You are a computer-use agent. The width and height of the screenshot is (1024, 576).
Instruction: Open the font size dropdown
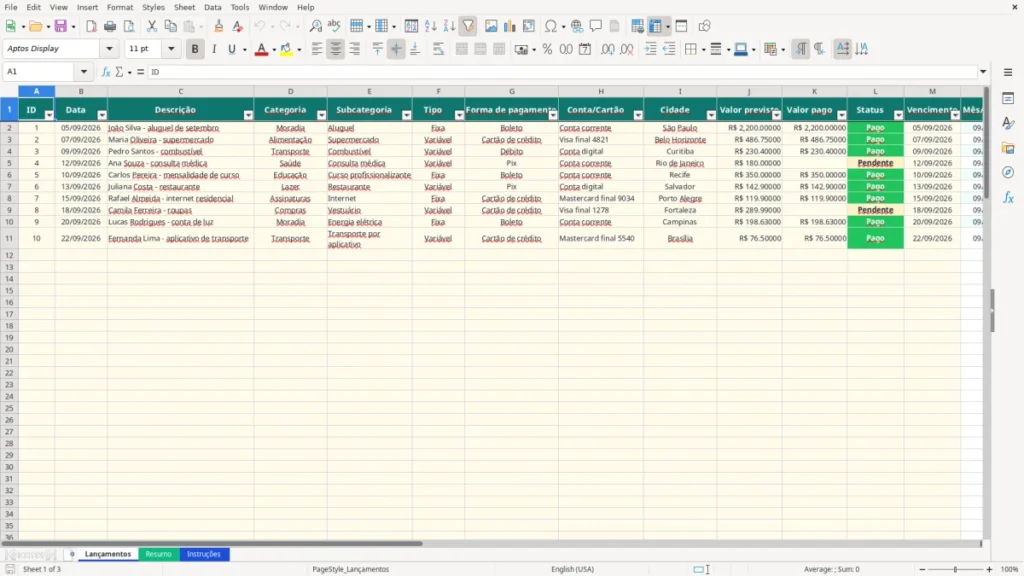tap(171, 49)
